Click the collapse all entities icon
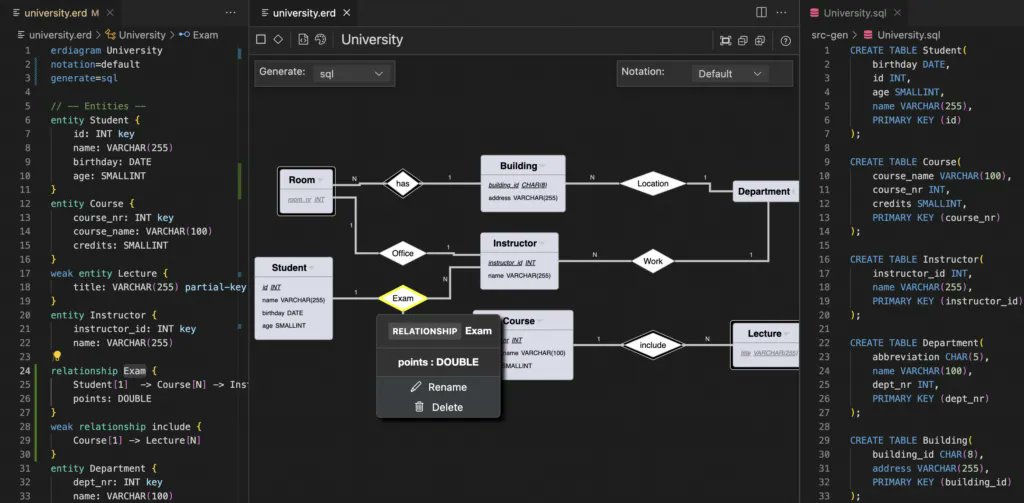1024x503 pixels. [743, 41]
